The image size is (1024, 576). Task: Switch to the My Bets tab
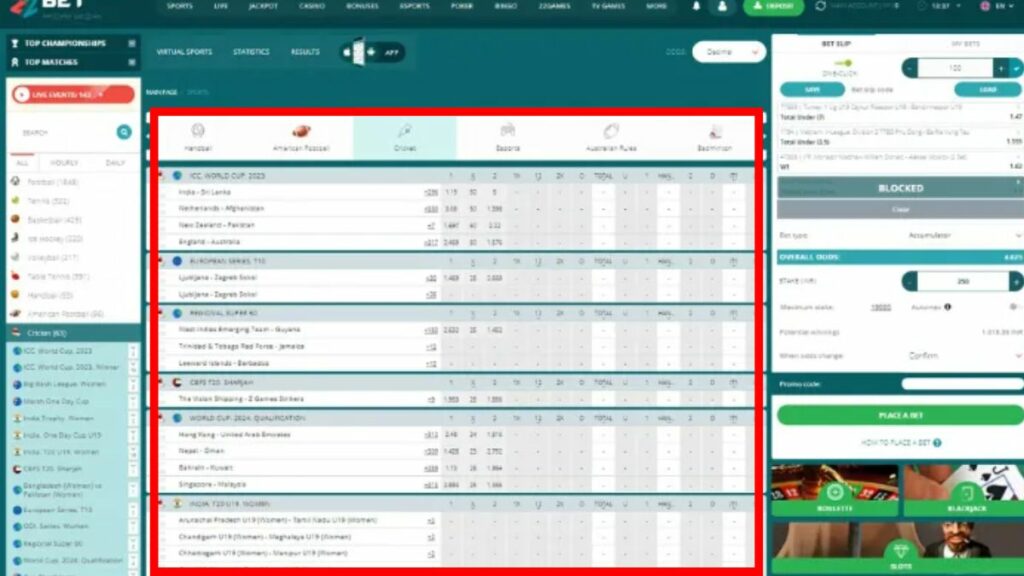coord(965,44)
